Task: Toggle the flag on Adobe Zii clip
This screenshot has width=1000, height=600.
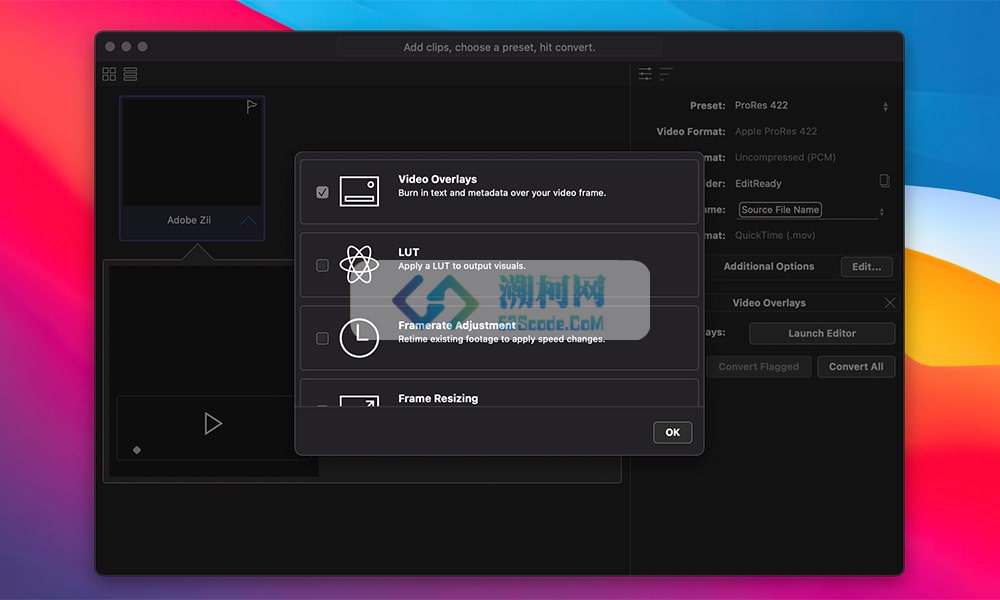Action: 251,106
